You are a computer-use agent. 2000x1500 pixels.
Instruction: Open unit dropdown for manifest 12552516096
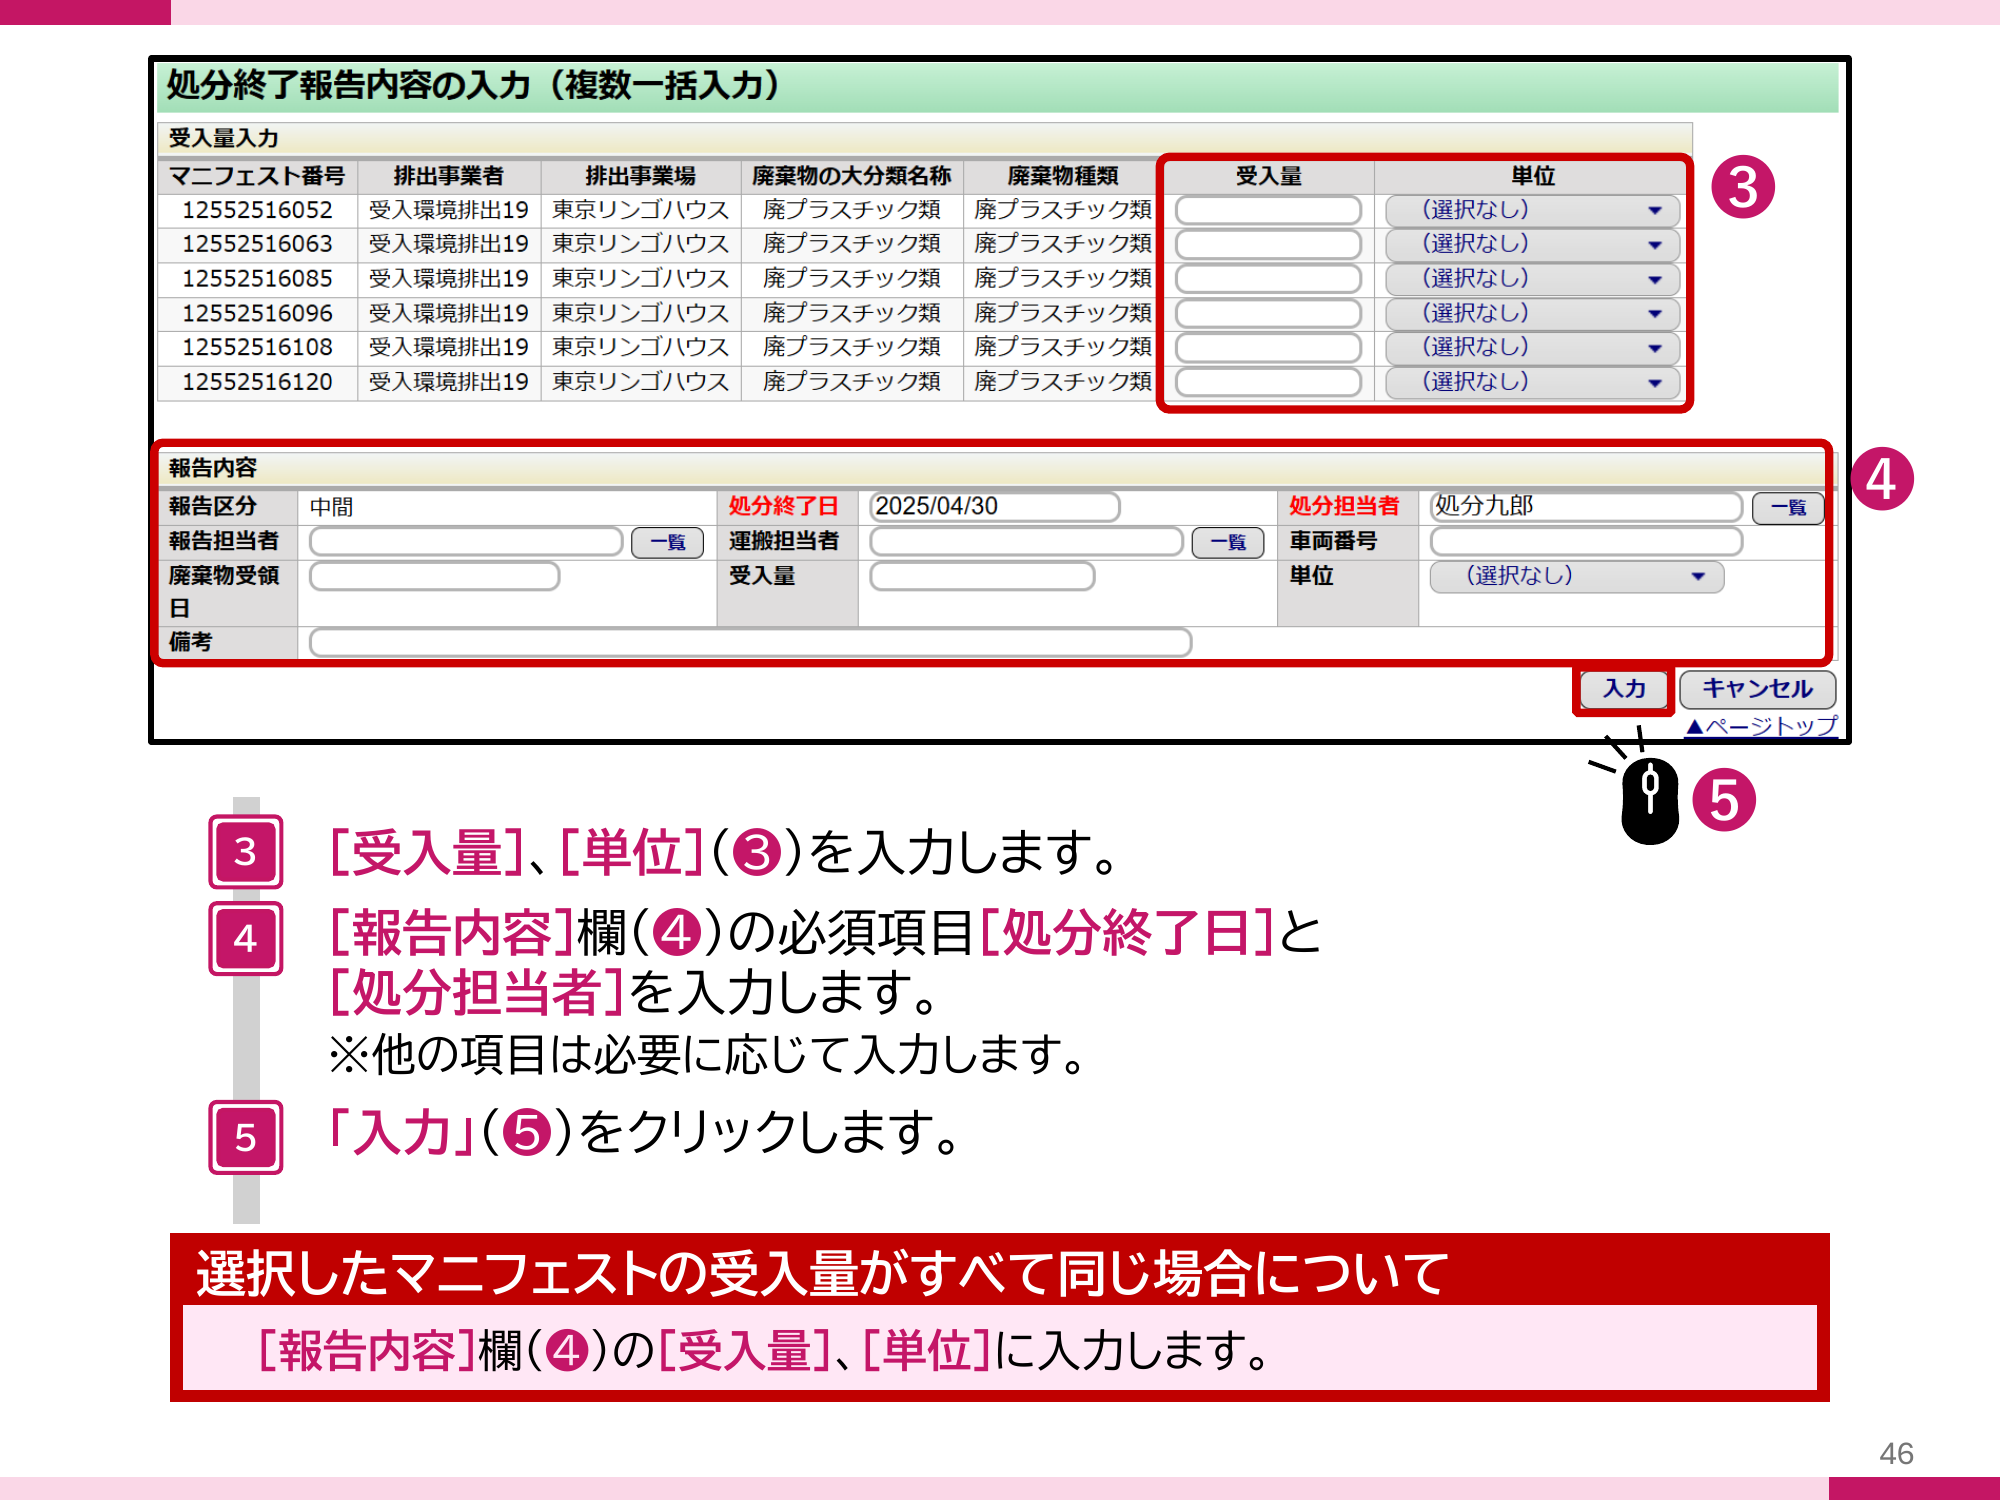(x=1531, y=313)
